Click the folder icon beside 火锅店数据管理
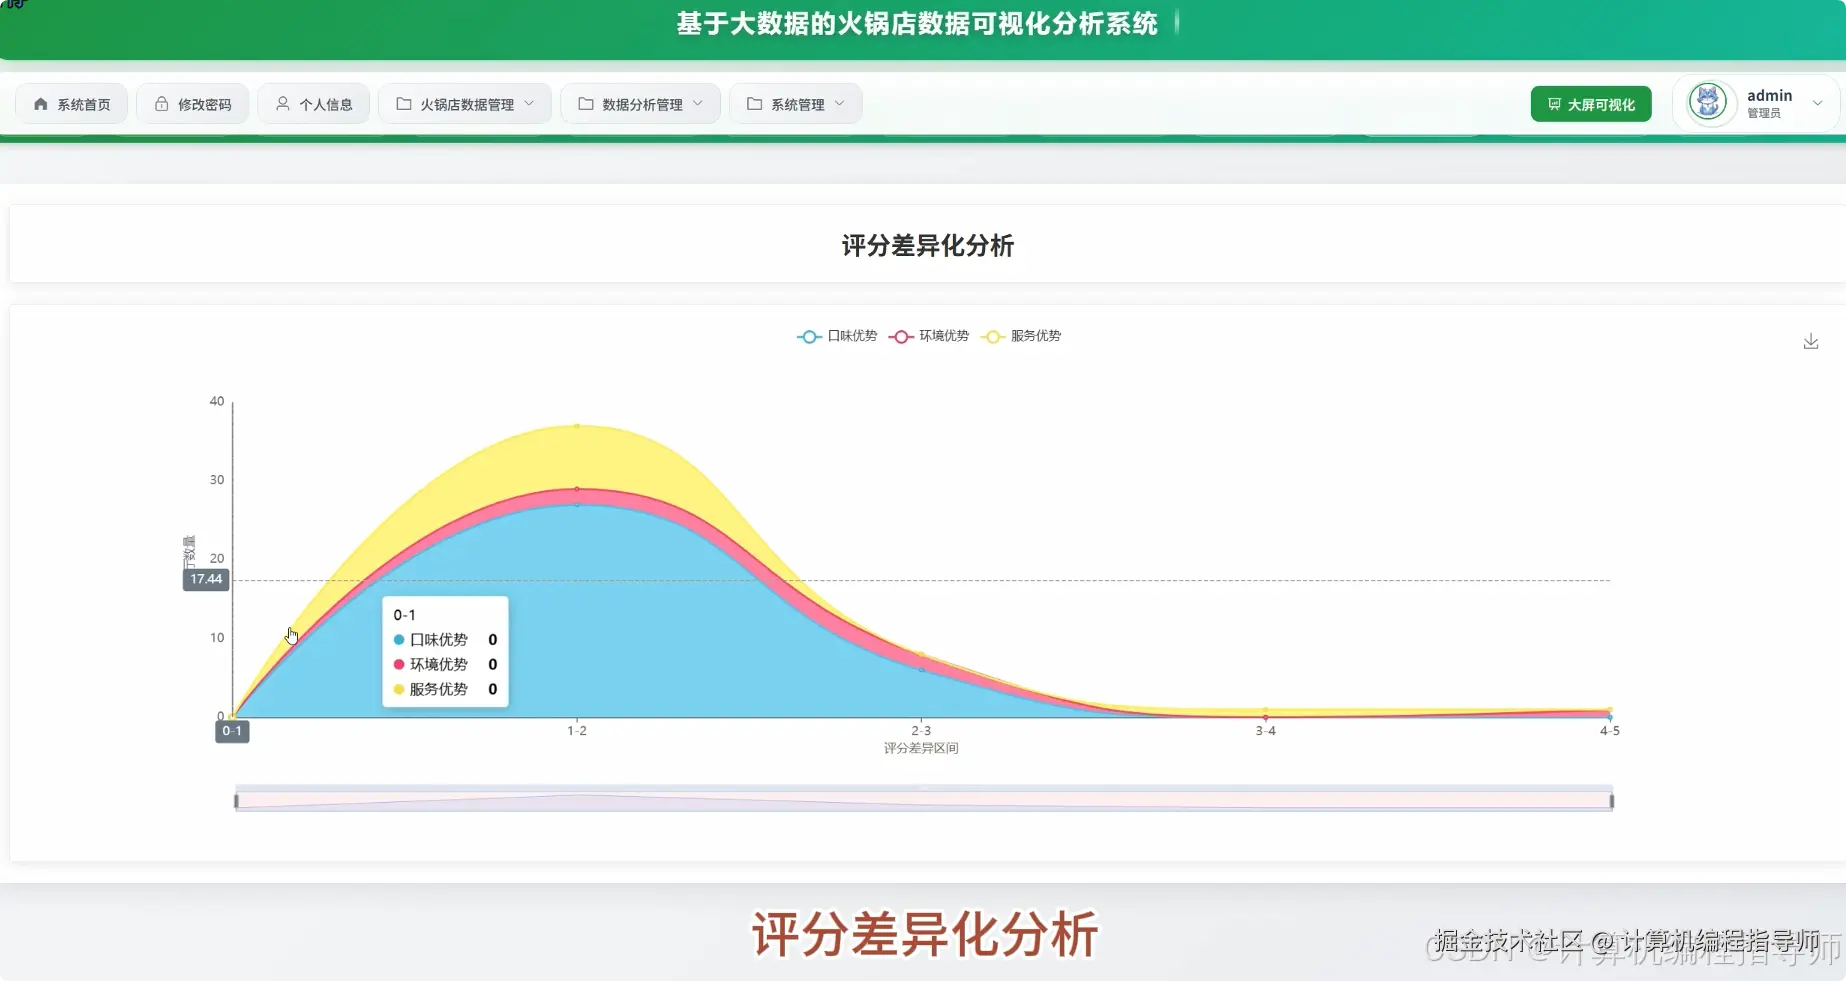Image resolution: width=1846 pixels, height=981 pixels. click(x=404, y=104)
